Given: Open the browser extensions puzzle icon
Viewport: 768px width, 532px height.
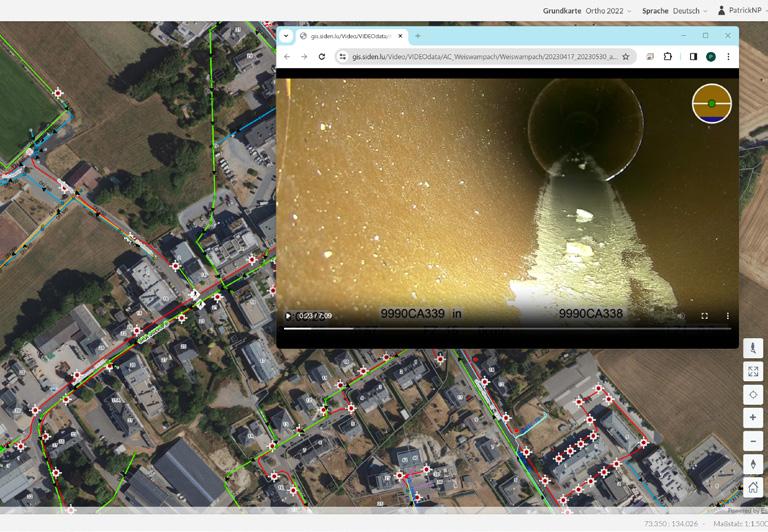Looking at the screenshot, I should tap(668, 57).
